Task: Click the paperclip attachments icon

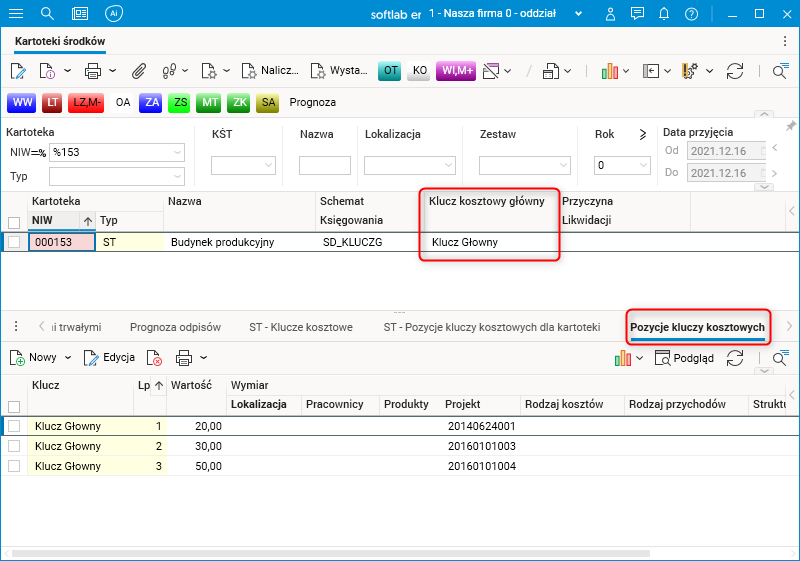Action: coord(139,71)
